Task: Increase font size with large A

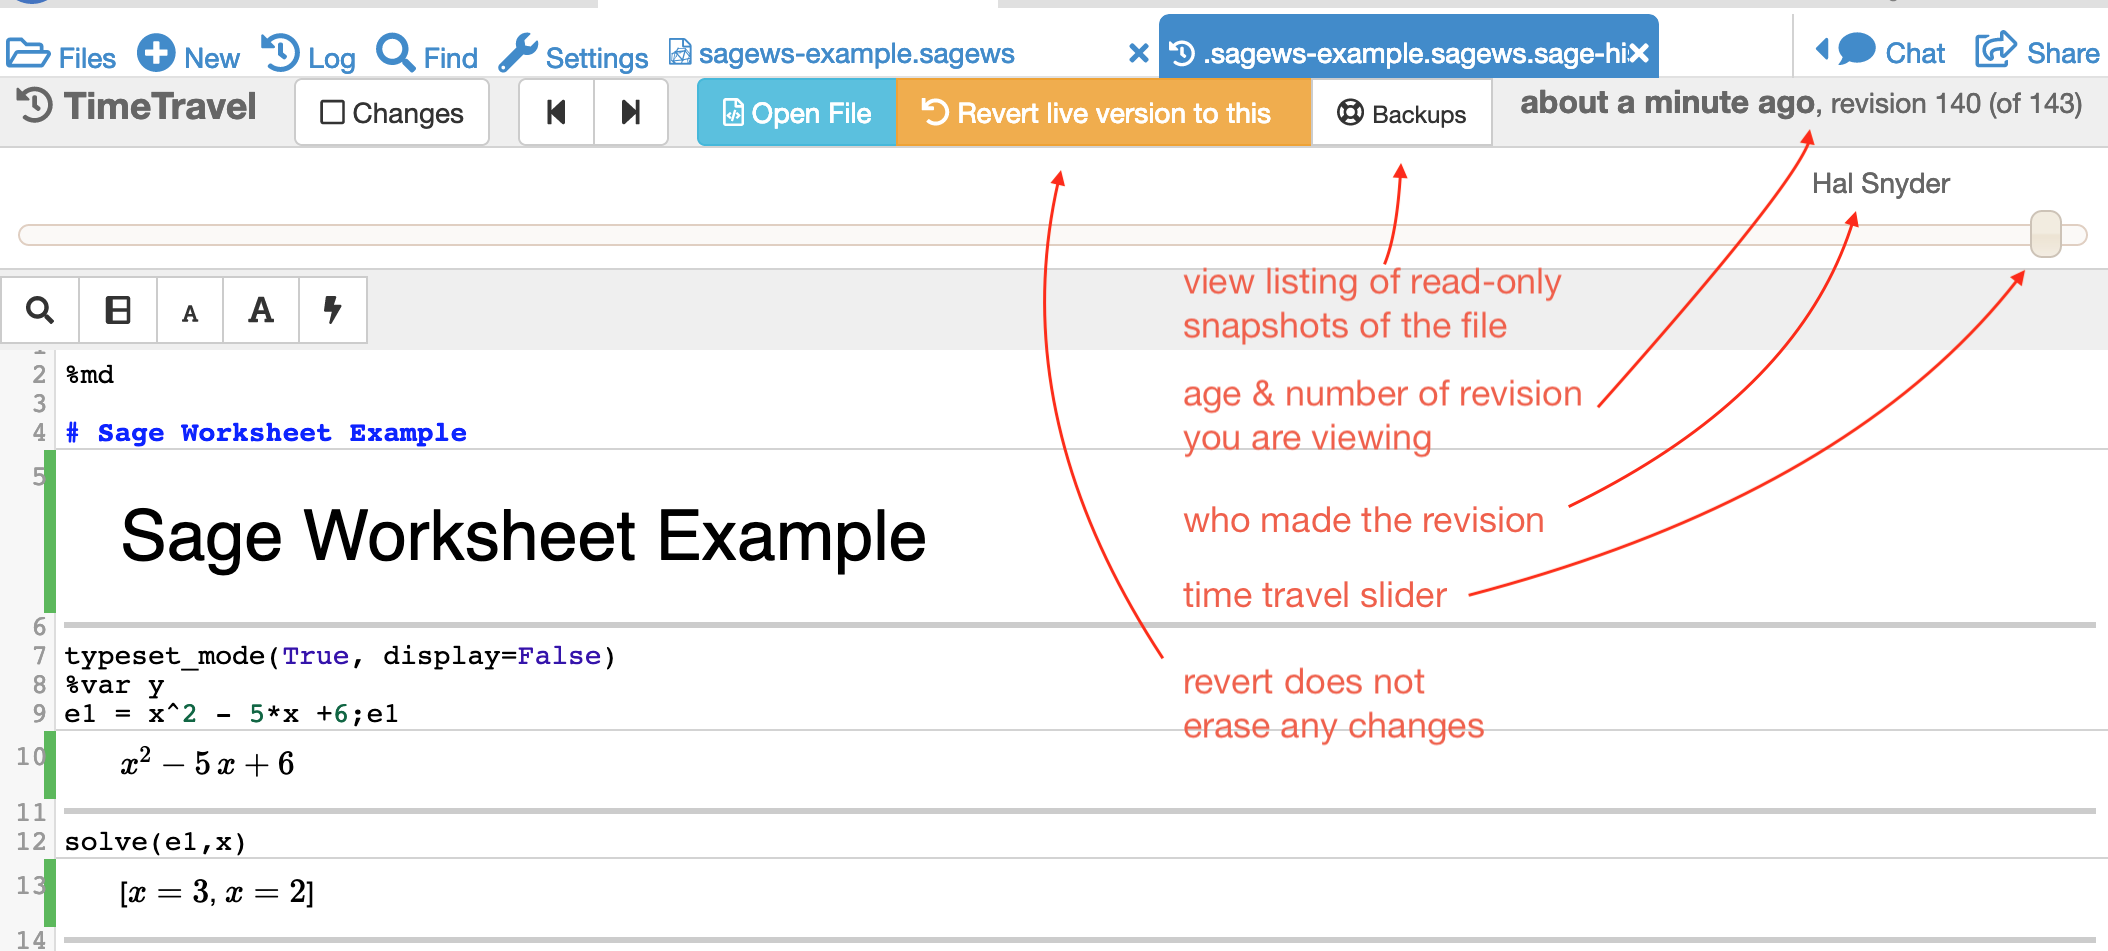Action: tap(261, 311)
